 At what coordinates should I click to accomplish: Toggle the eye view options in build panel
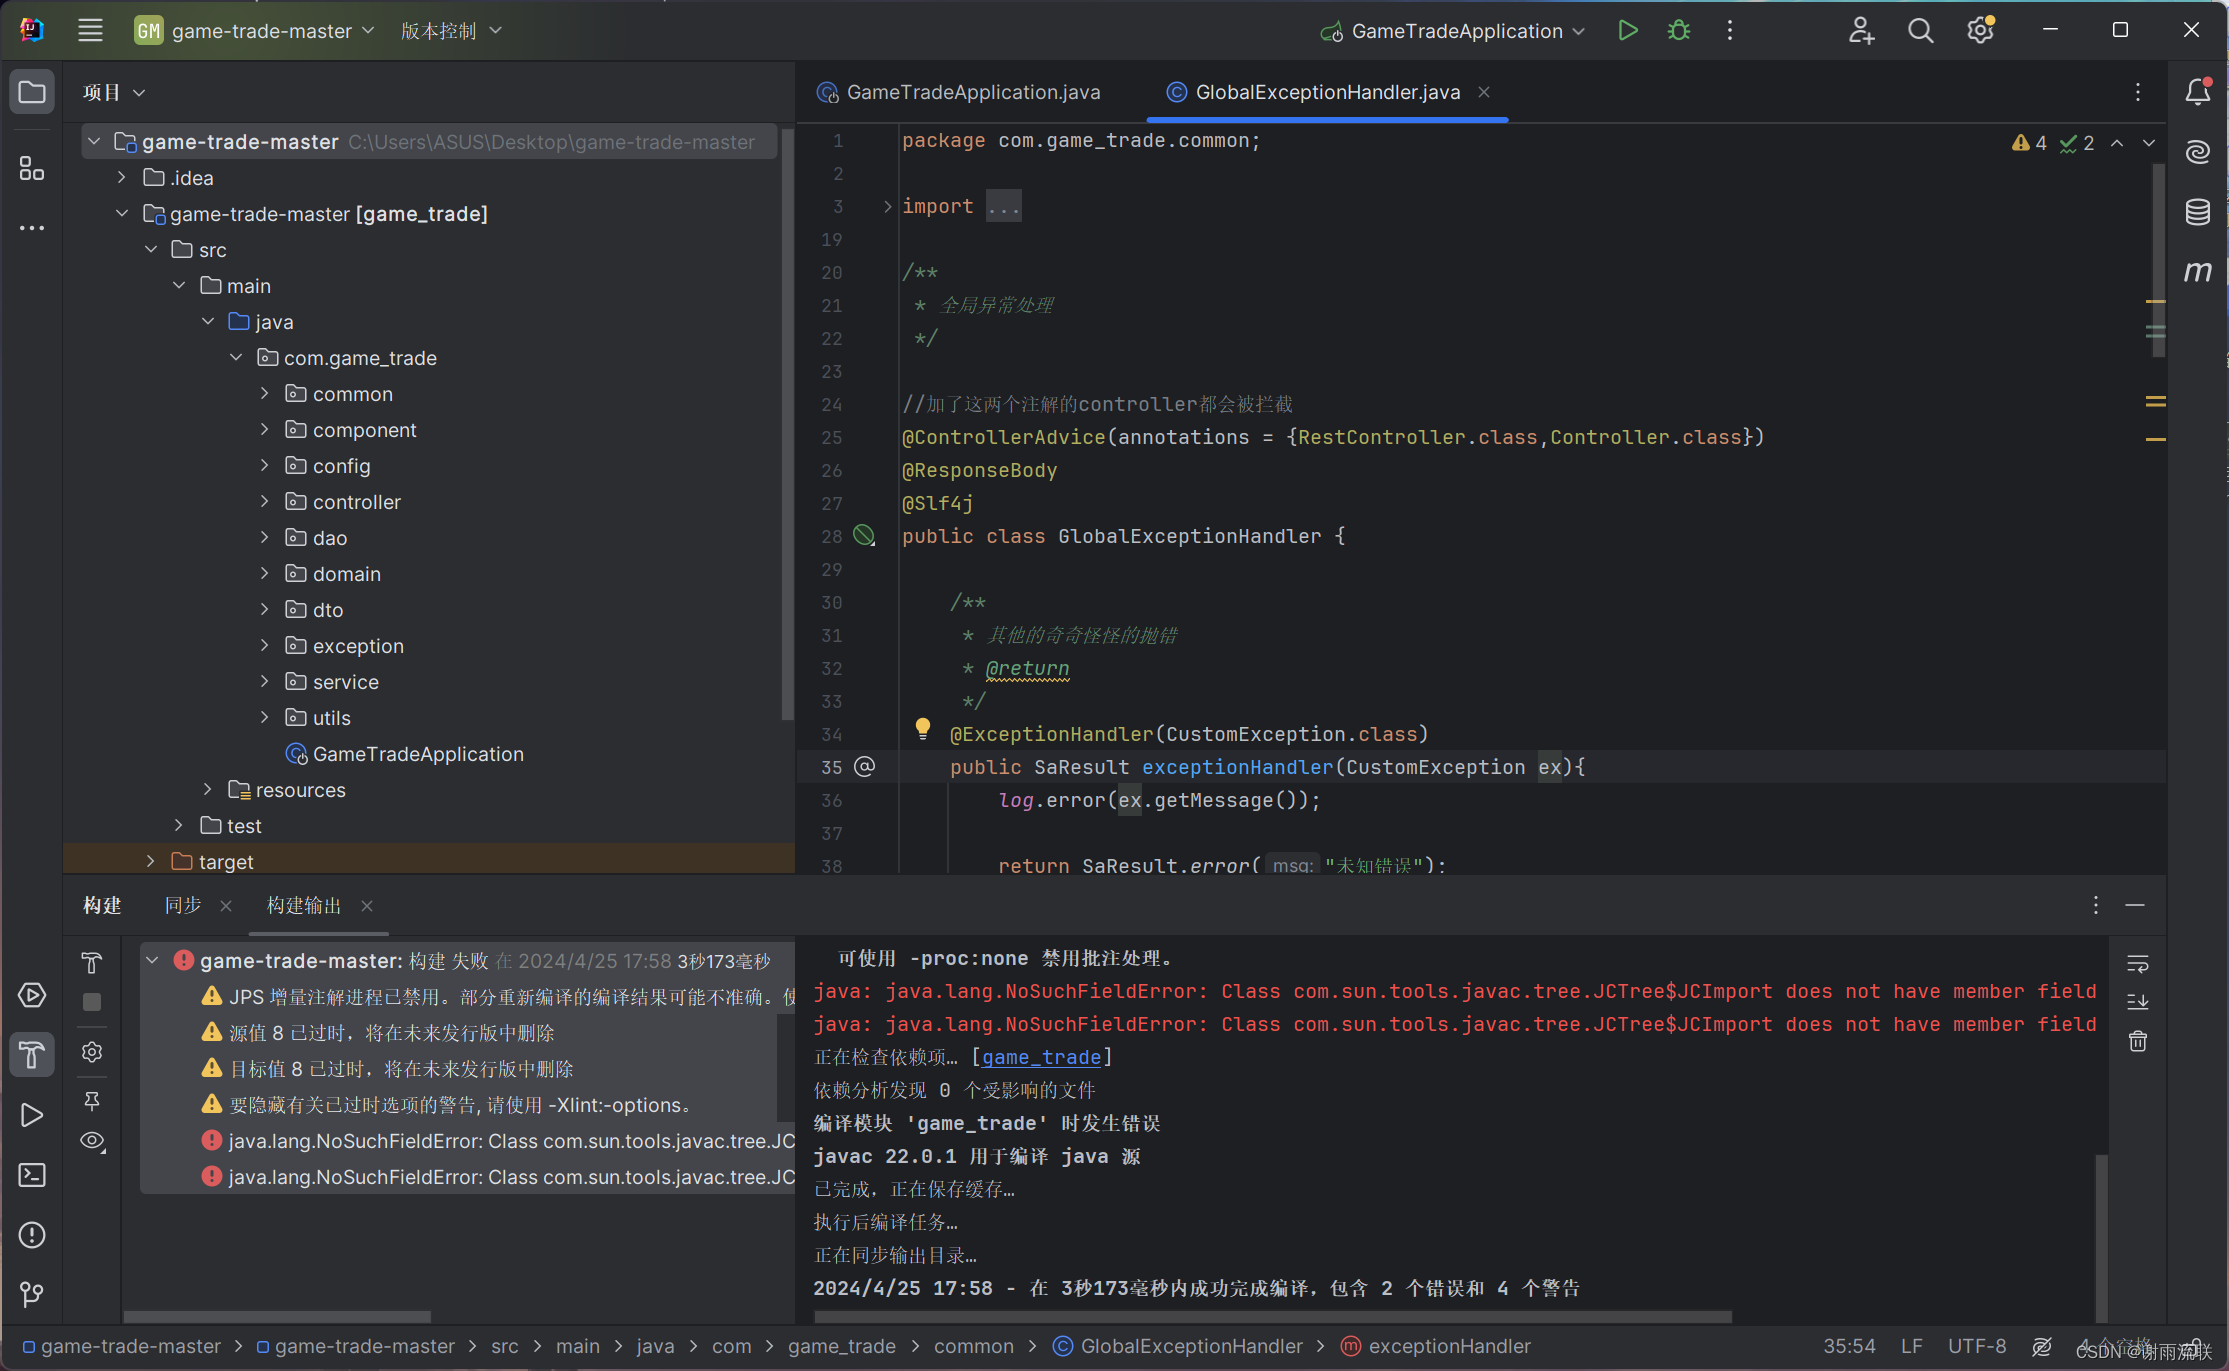click(x=92, y=1141)
